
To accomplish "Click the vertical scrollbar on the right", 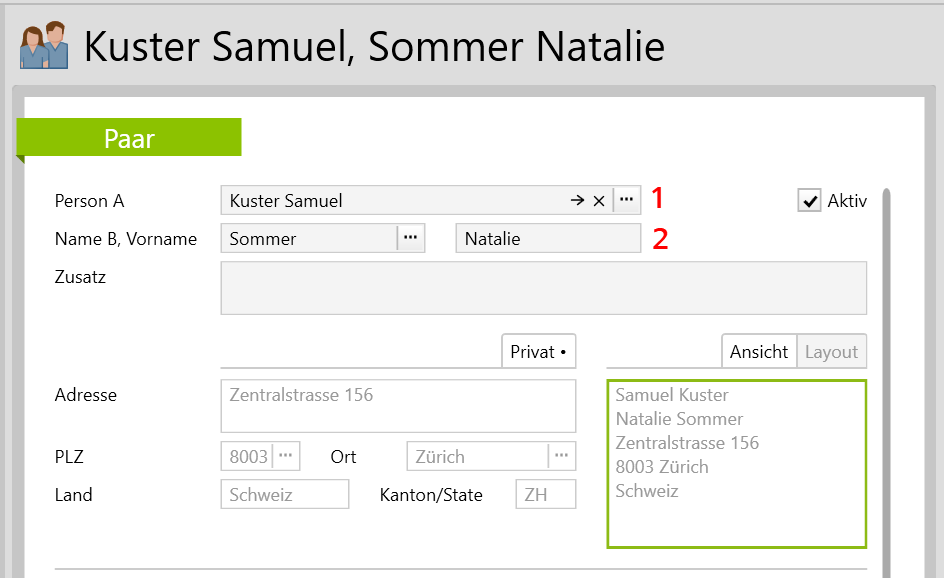I will (x=886, y=380).
